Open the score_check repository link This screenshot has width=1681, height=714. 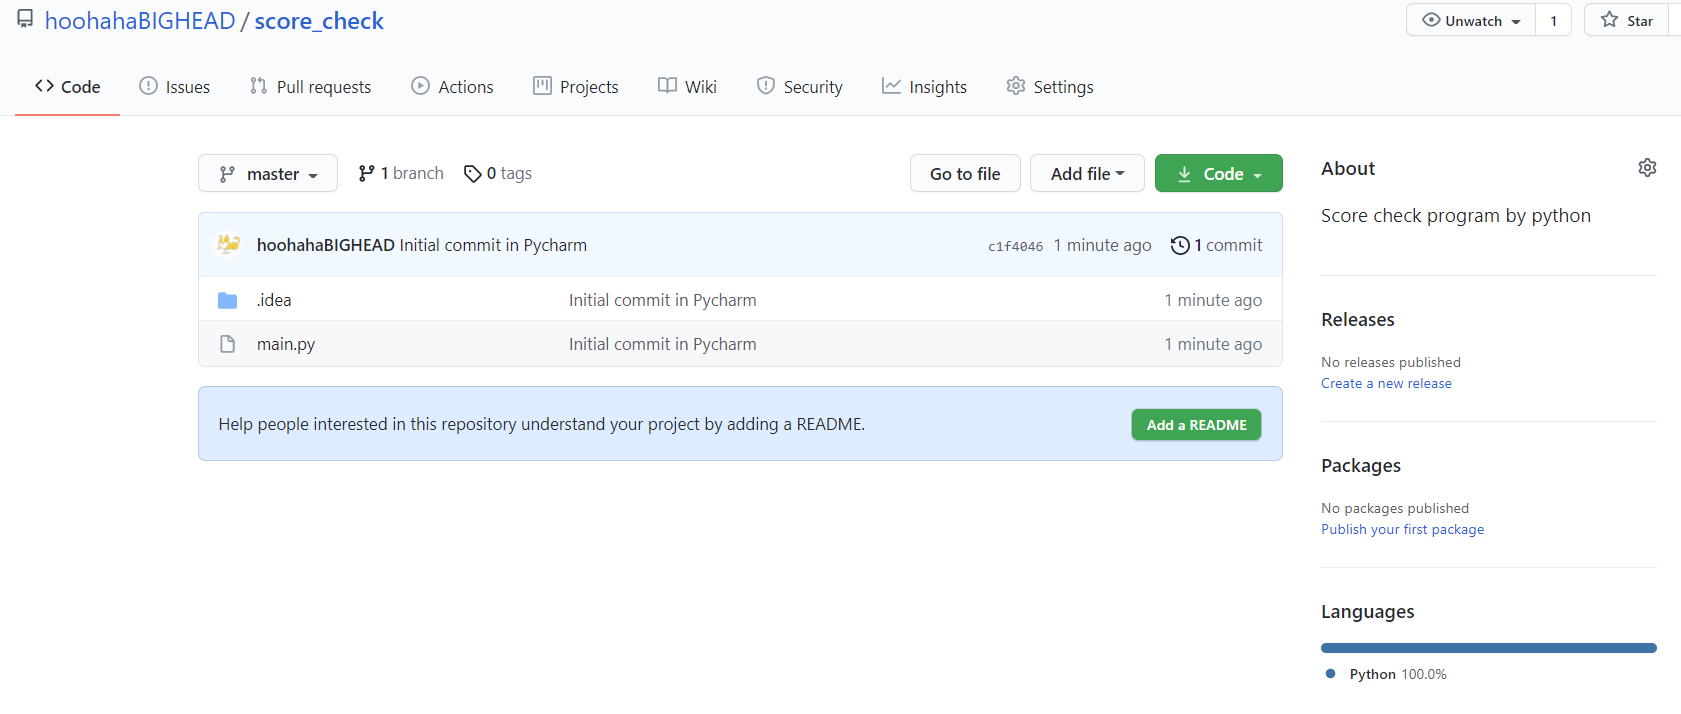point(319,21)
